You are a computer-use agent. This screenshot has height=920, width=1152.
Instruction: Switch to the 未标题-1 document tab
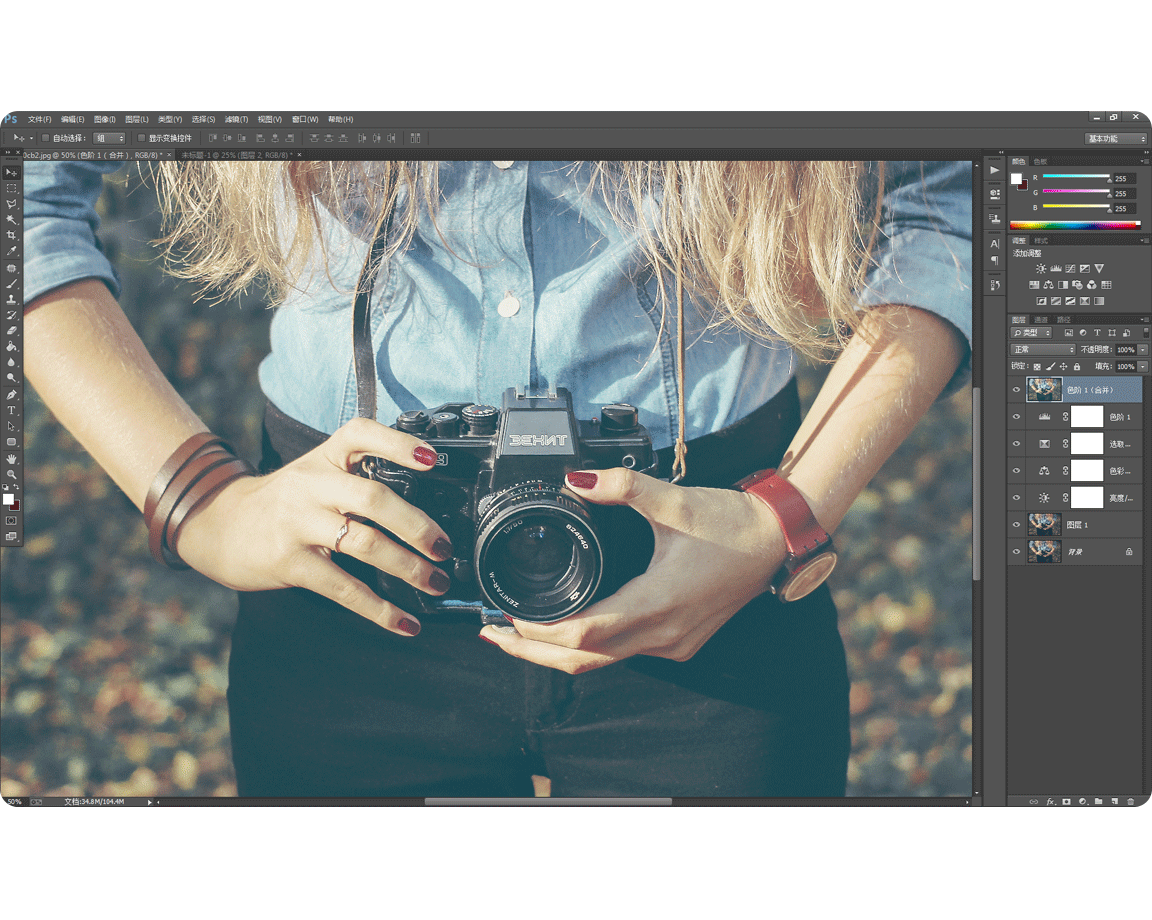point(237,155)
